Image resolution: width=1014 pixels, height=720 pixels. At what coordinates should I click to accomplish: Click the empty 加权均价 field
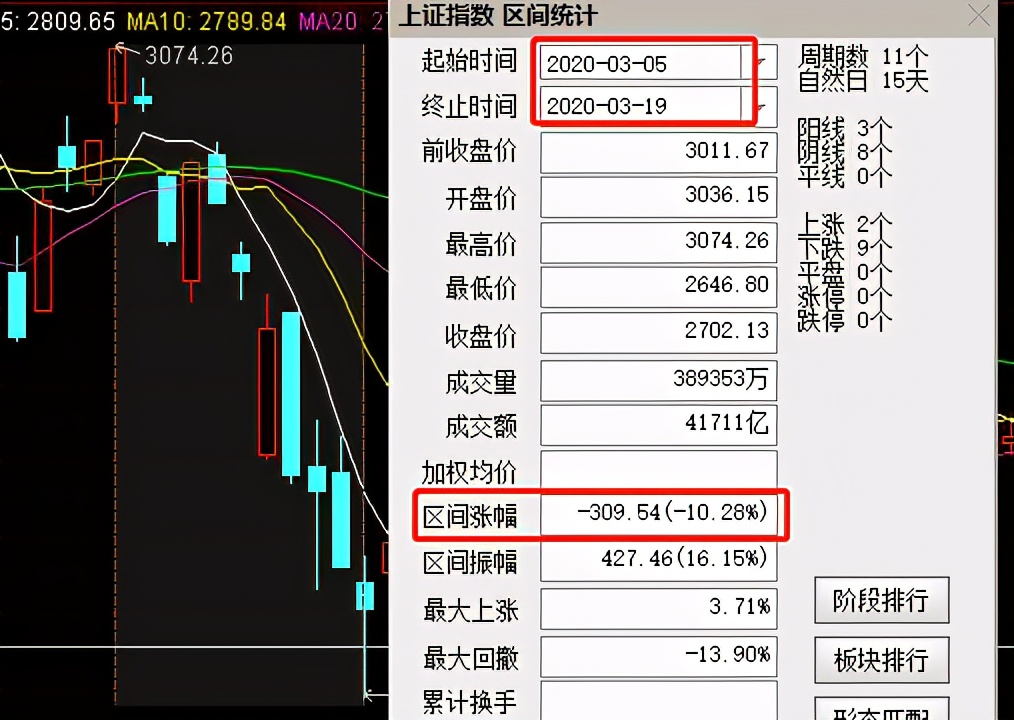click(657, 470)
